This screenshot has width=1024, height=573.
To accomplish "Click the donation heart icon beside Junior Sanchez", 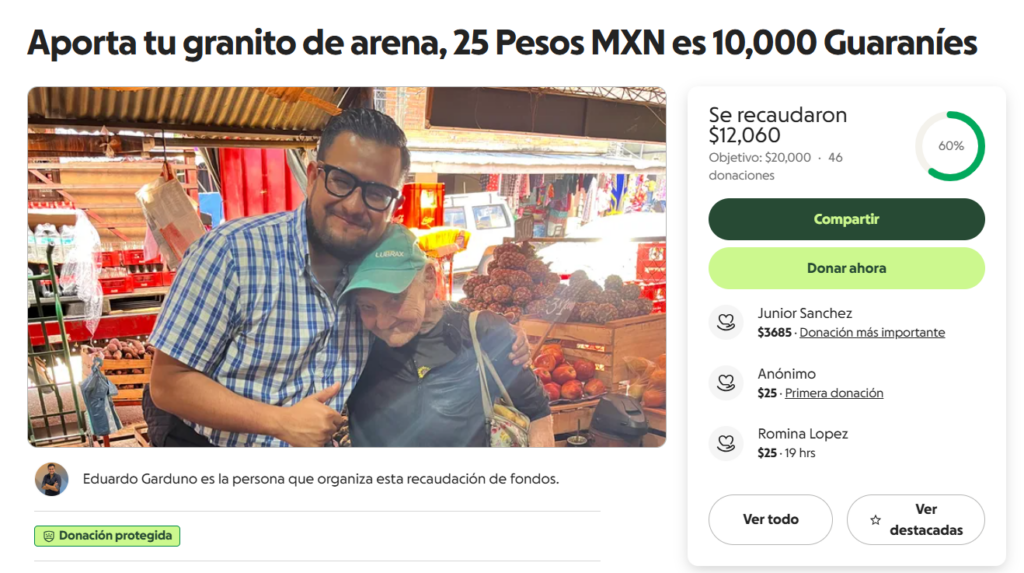I will click(726, 322).
